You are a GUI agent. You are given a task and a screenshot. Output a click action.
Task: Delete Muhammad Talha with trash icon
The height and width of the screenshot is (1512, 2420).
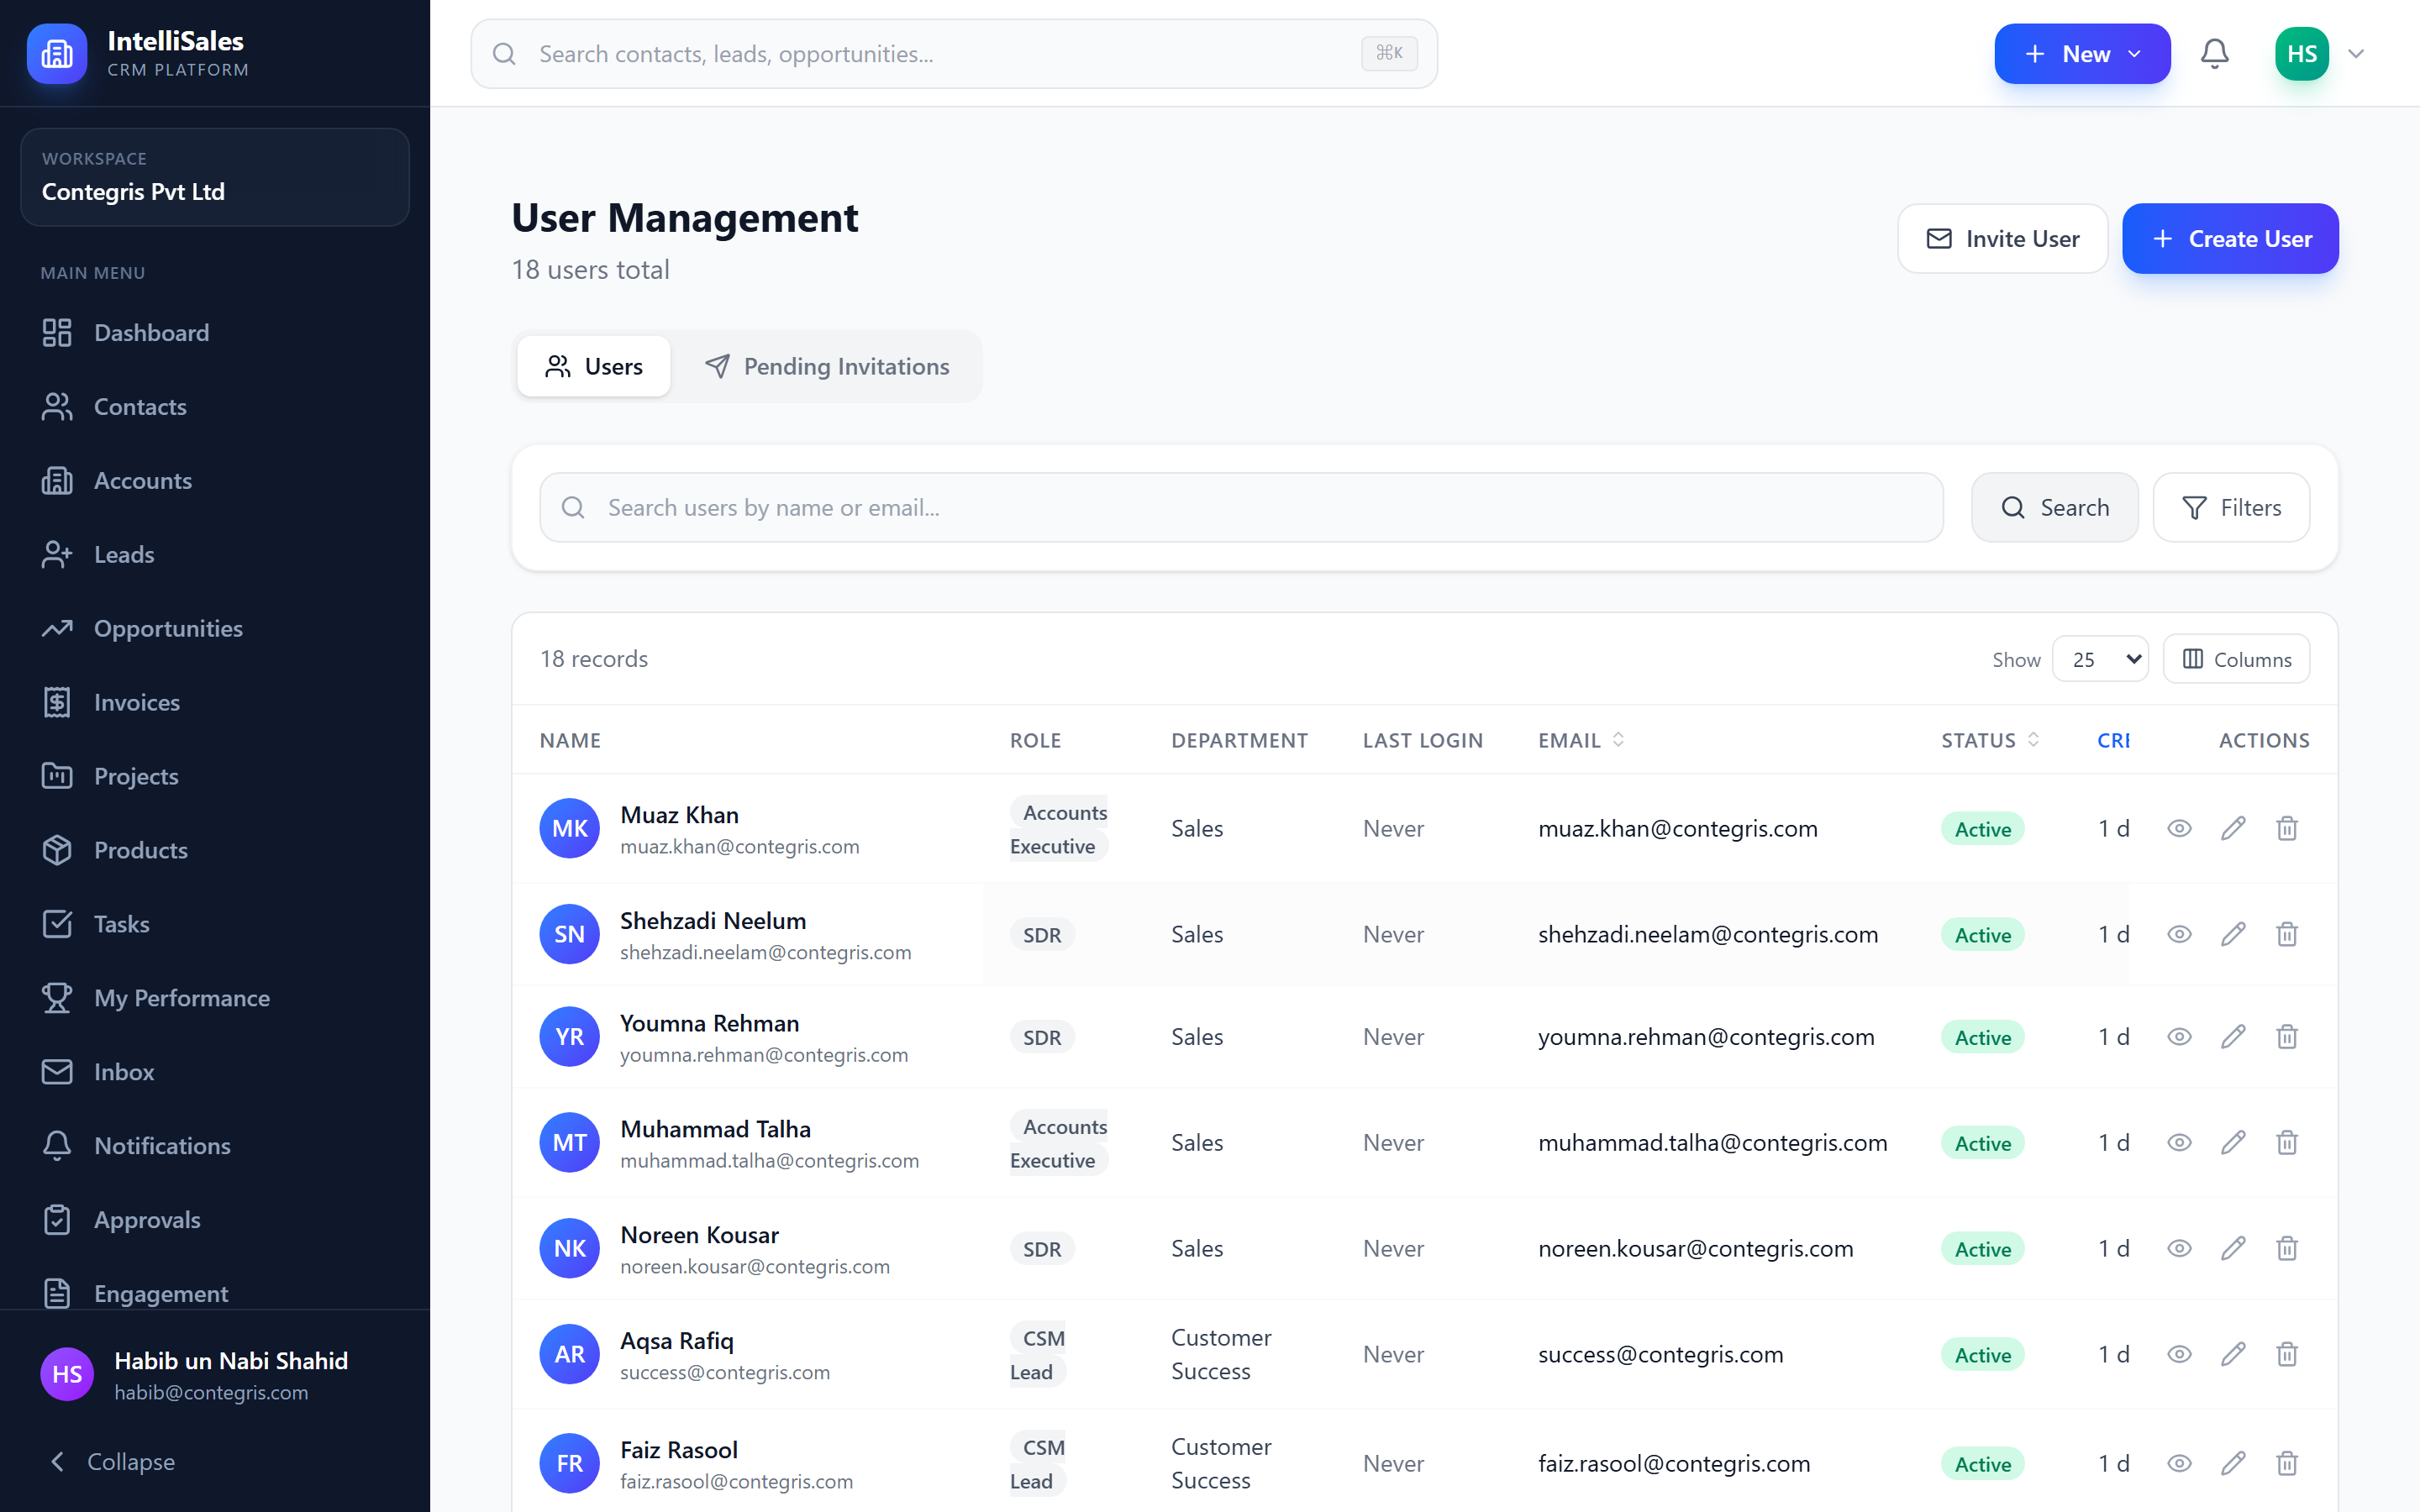[x=2287, y=1142]
